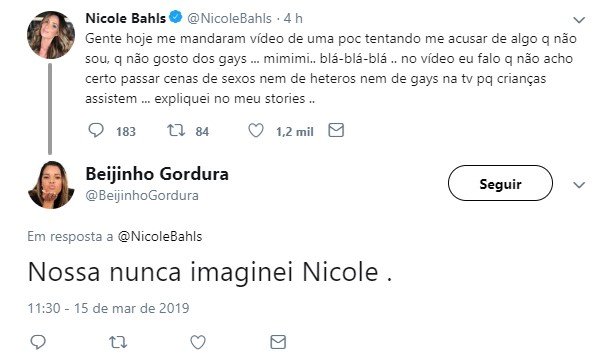Share Beijinho Gordura's reply by message
The height and width of the screenshot is (364, 610).
click(278, 342)
